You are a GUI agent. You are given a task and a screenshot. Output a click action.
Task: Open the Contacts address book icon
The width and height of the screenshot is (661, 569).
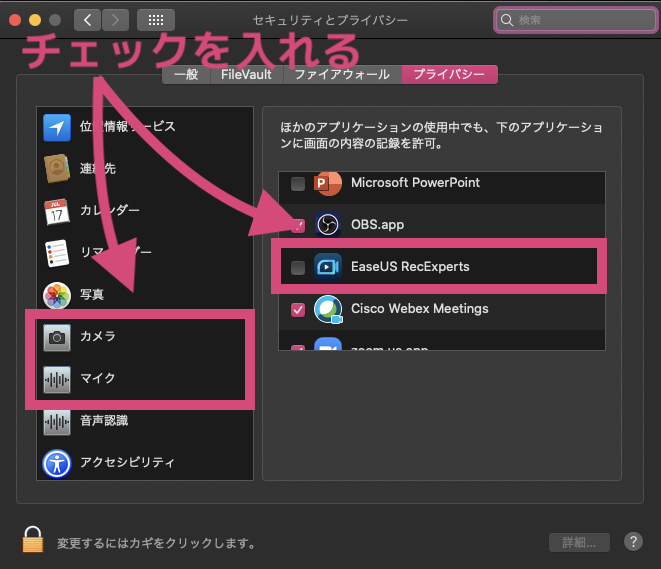(57, 169)
